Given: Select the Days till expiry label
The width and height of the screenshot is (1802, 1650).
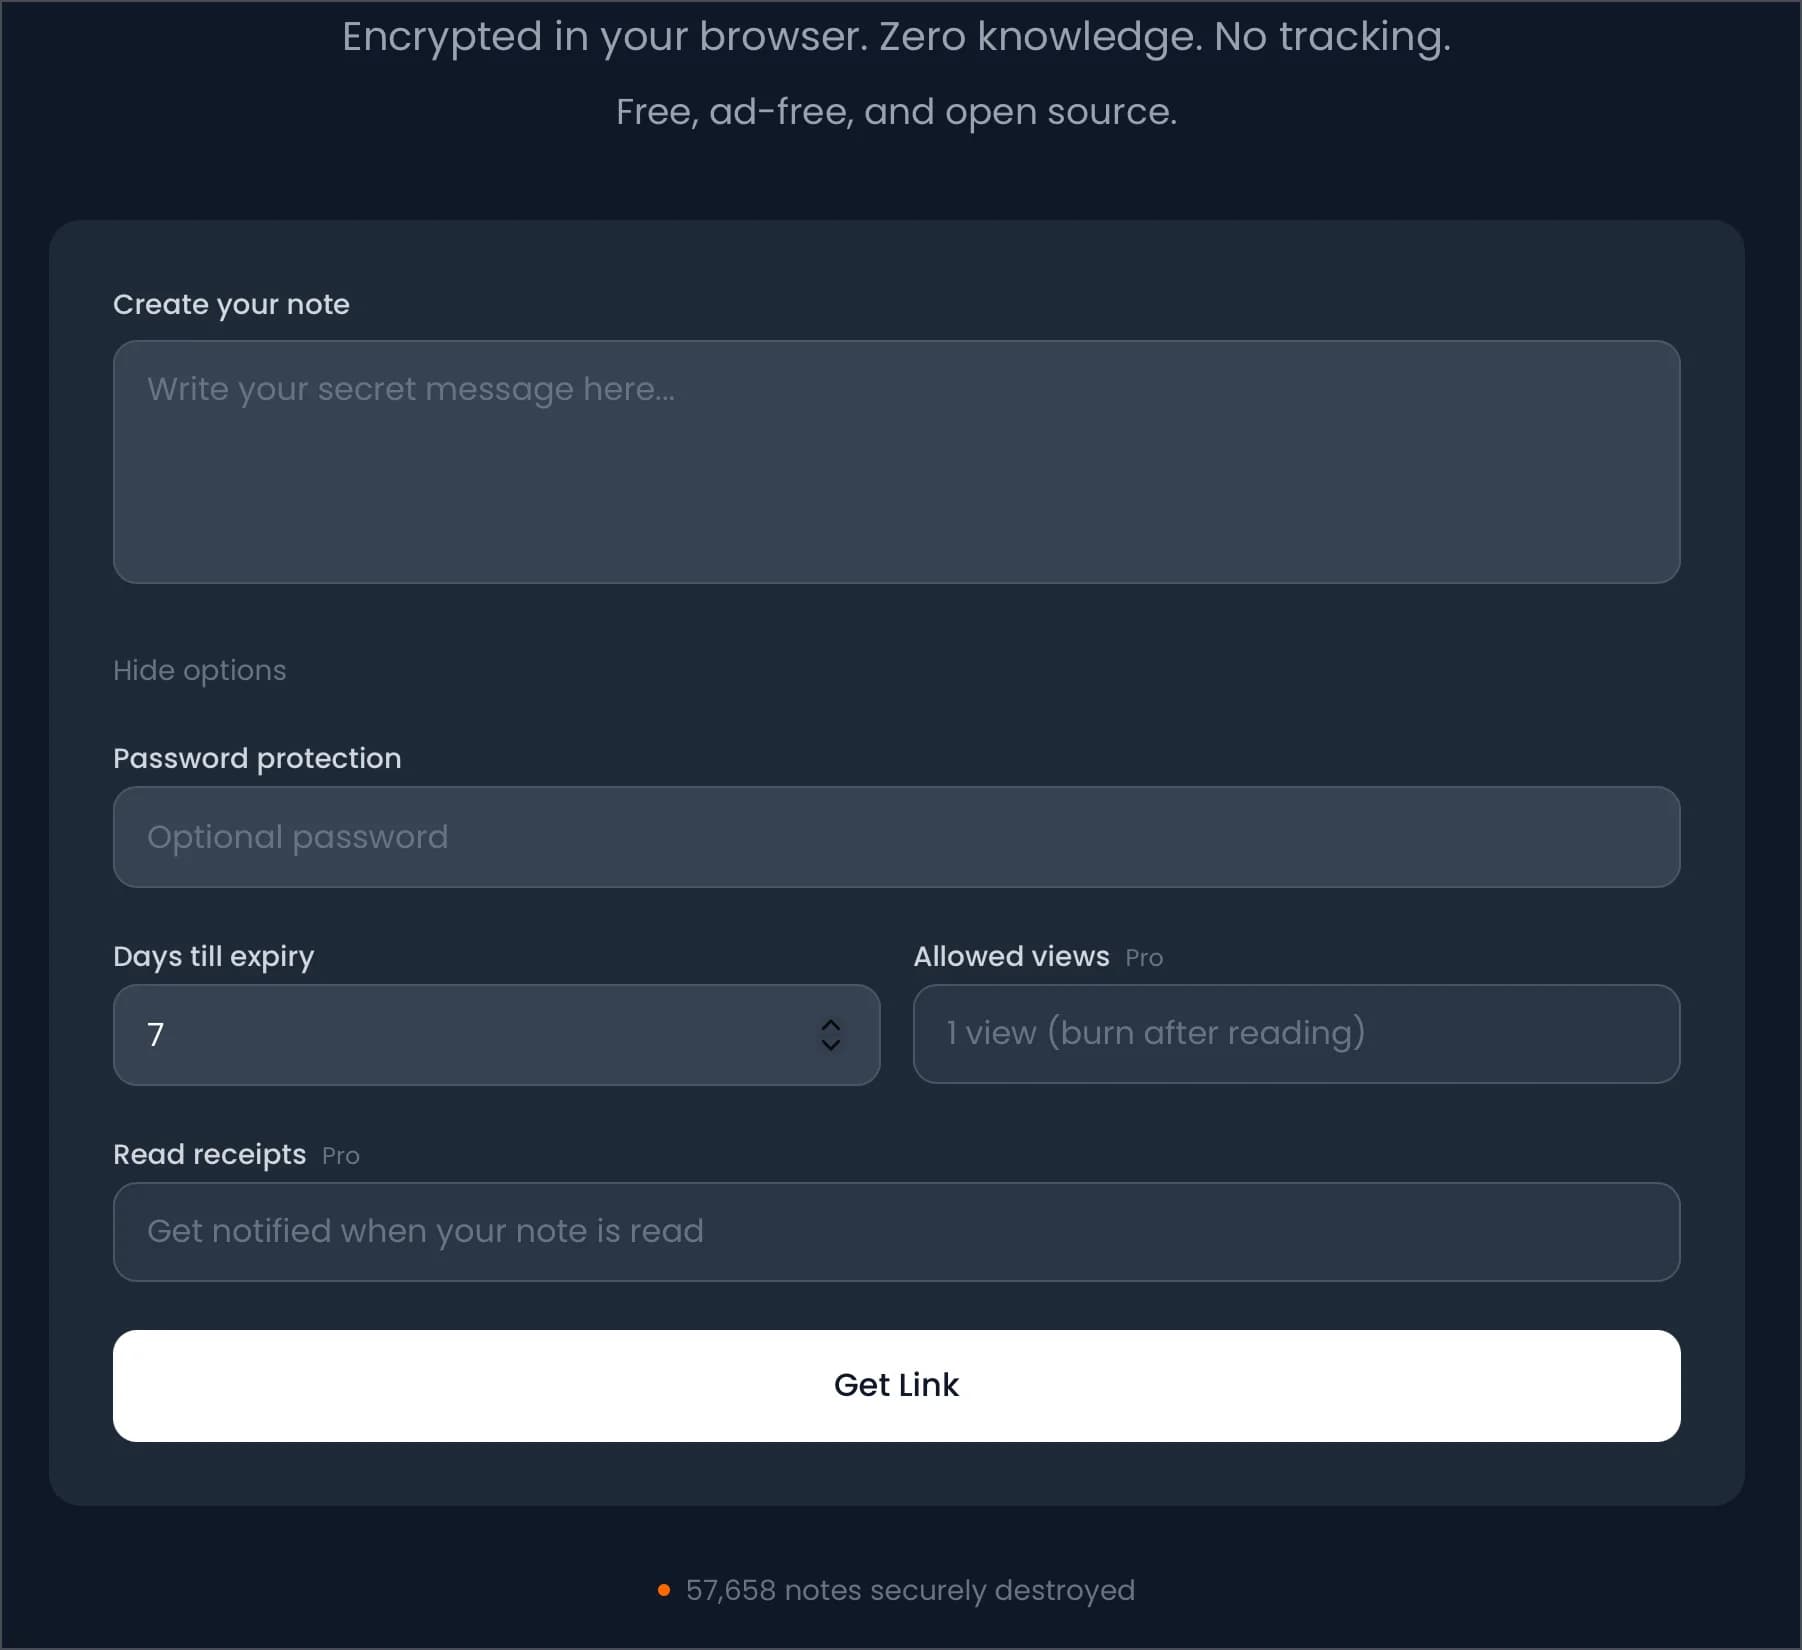Looking at the screenshot, I should coord(213,956).
